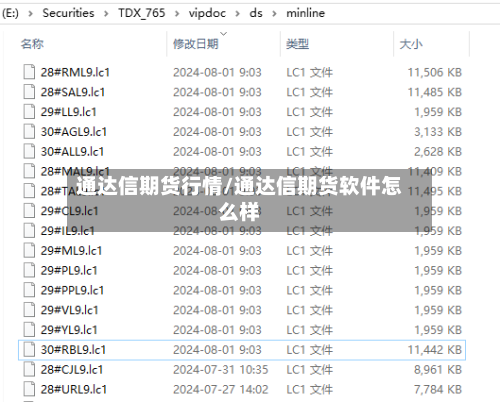Select the file name 30#ALL9.lc1
The width and height of the screenshot is (500, 402).
[x=72, y=152]
